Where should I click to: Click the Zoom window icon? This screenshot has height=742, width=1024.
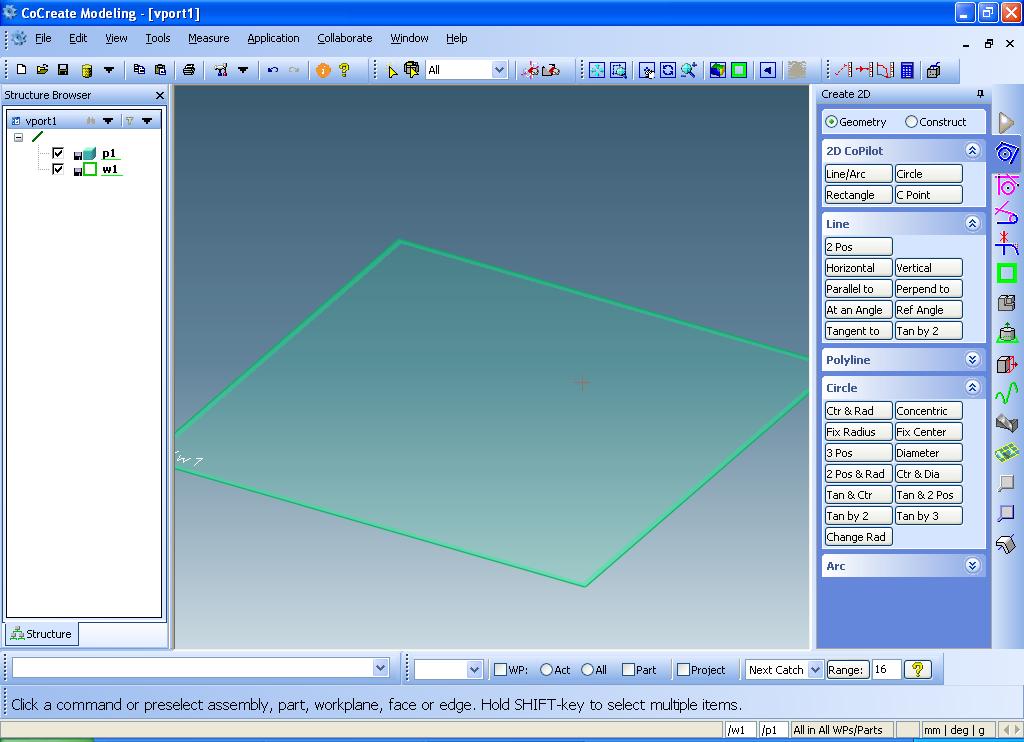point(618,70)
